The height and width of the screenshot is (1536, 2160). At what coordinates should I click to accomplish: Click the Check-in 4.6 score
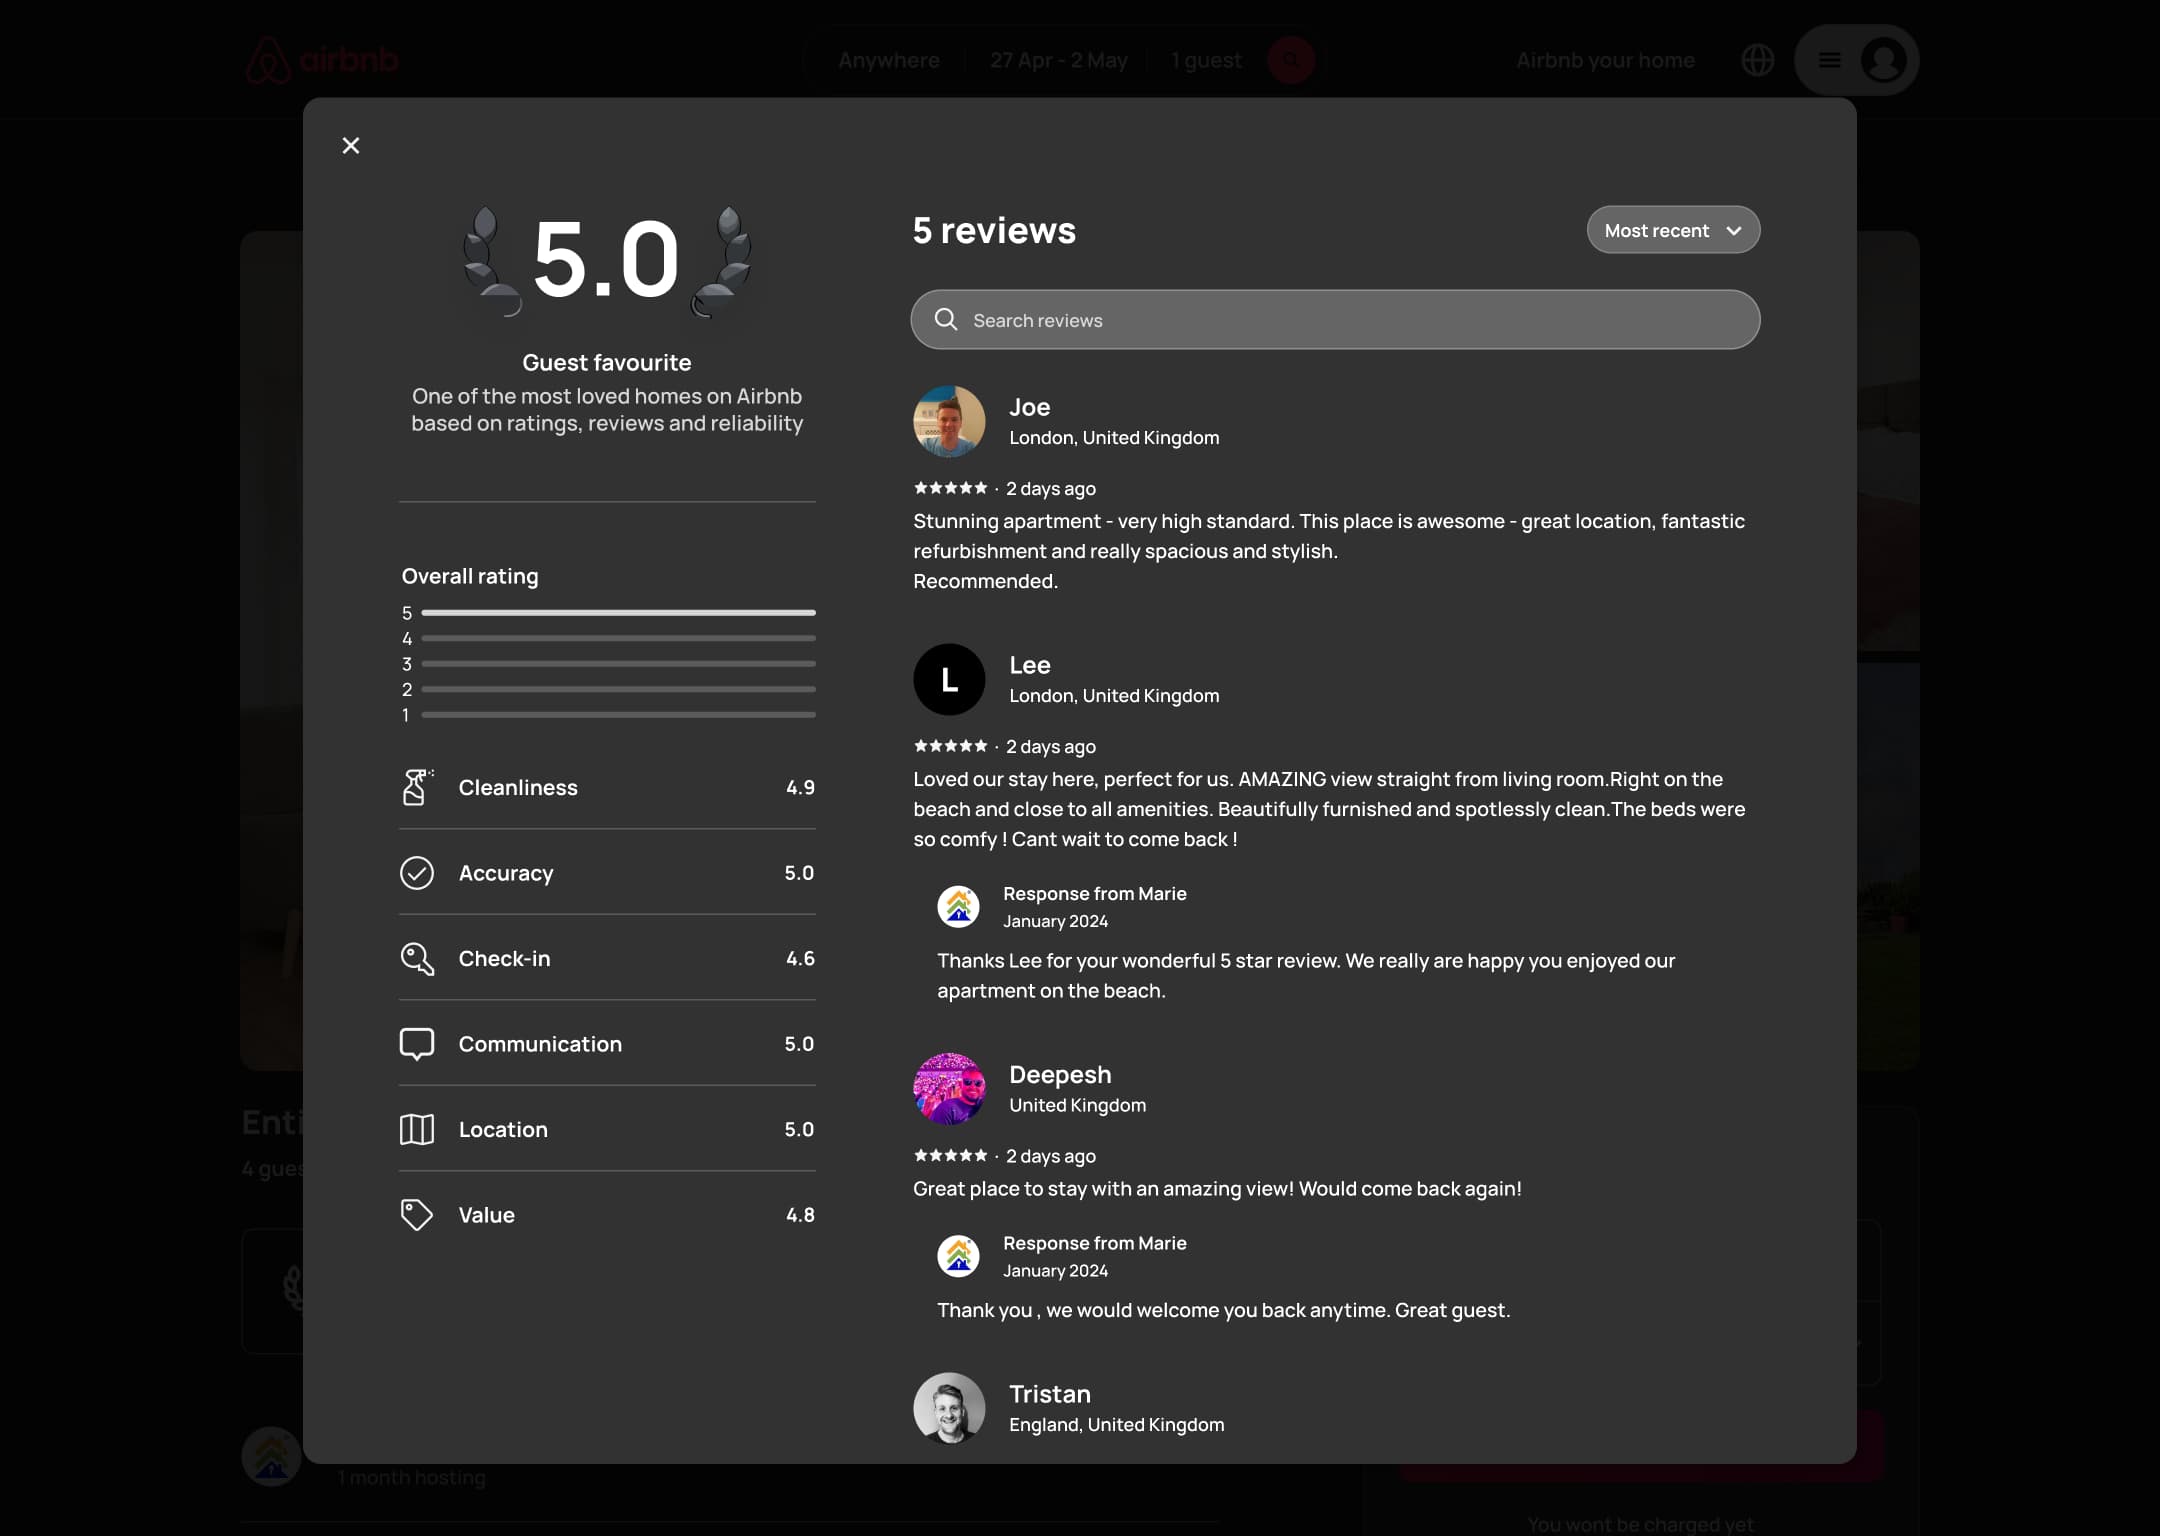pyautogui.click(x=800, y=958)
